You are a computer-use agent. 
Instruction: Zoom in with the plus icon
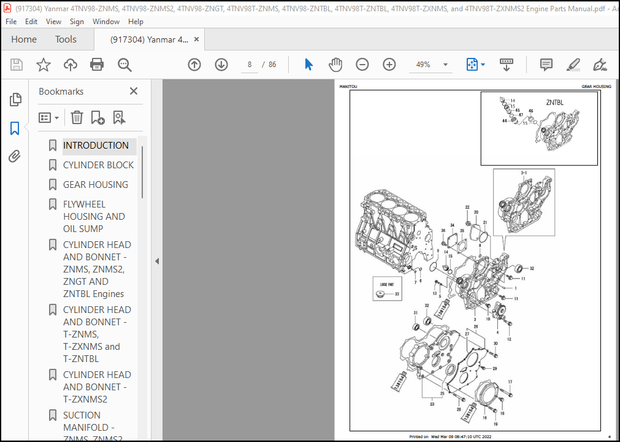click(x=389, y=64)
